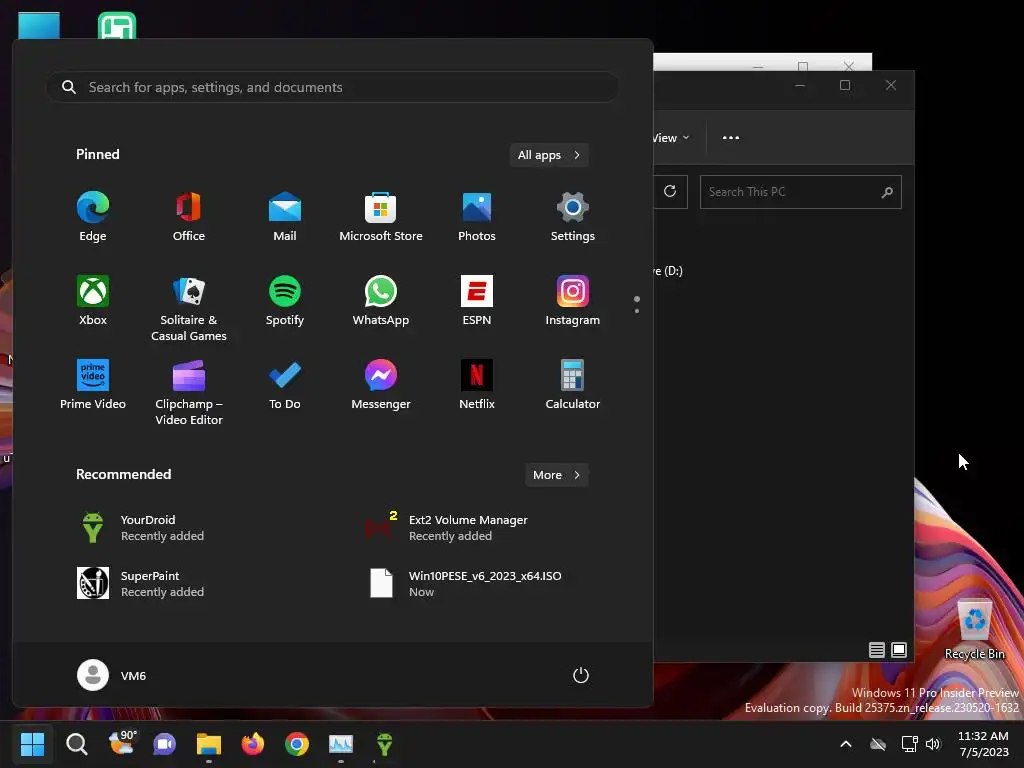Show More recommended items
The image size is (1024, 768).
click(556, 475)
